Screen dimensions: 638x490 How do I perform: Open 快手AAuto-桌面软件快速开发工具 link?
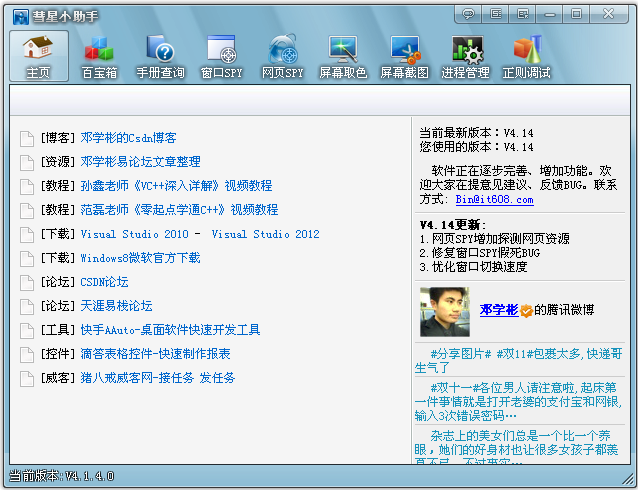[x=170, y=330]
